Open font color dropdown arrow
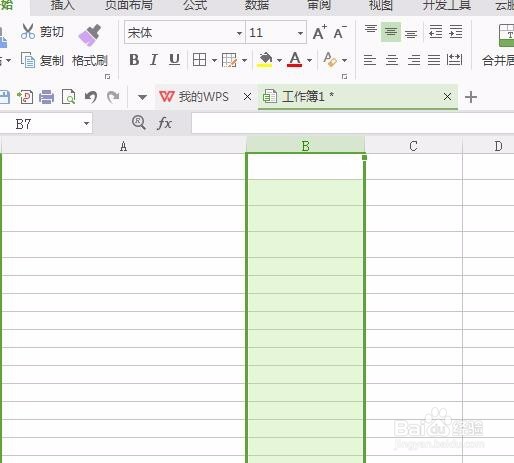This screenshot has width=514, height=463. click(309, 61)
